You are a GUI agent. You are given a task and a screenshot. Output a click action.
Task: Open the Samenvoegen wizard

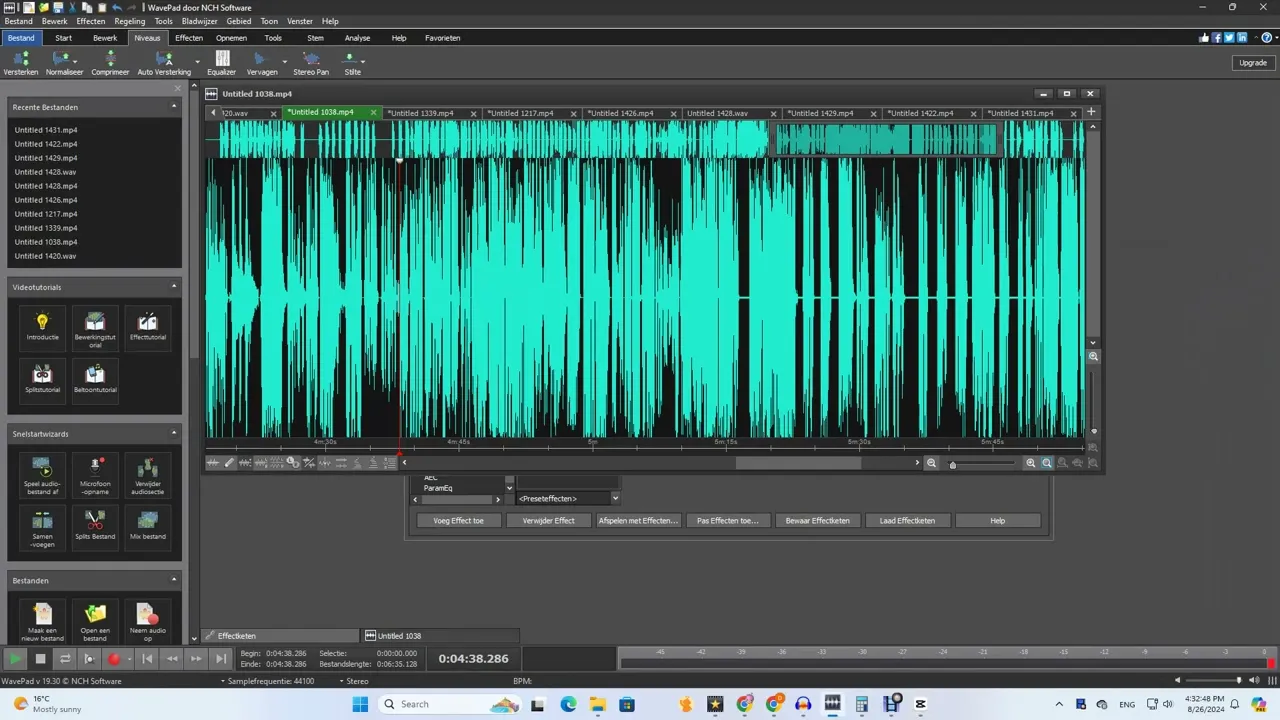pos(42,528)
